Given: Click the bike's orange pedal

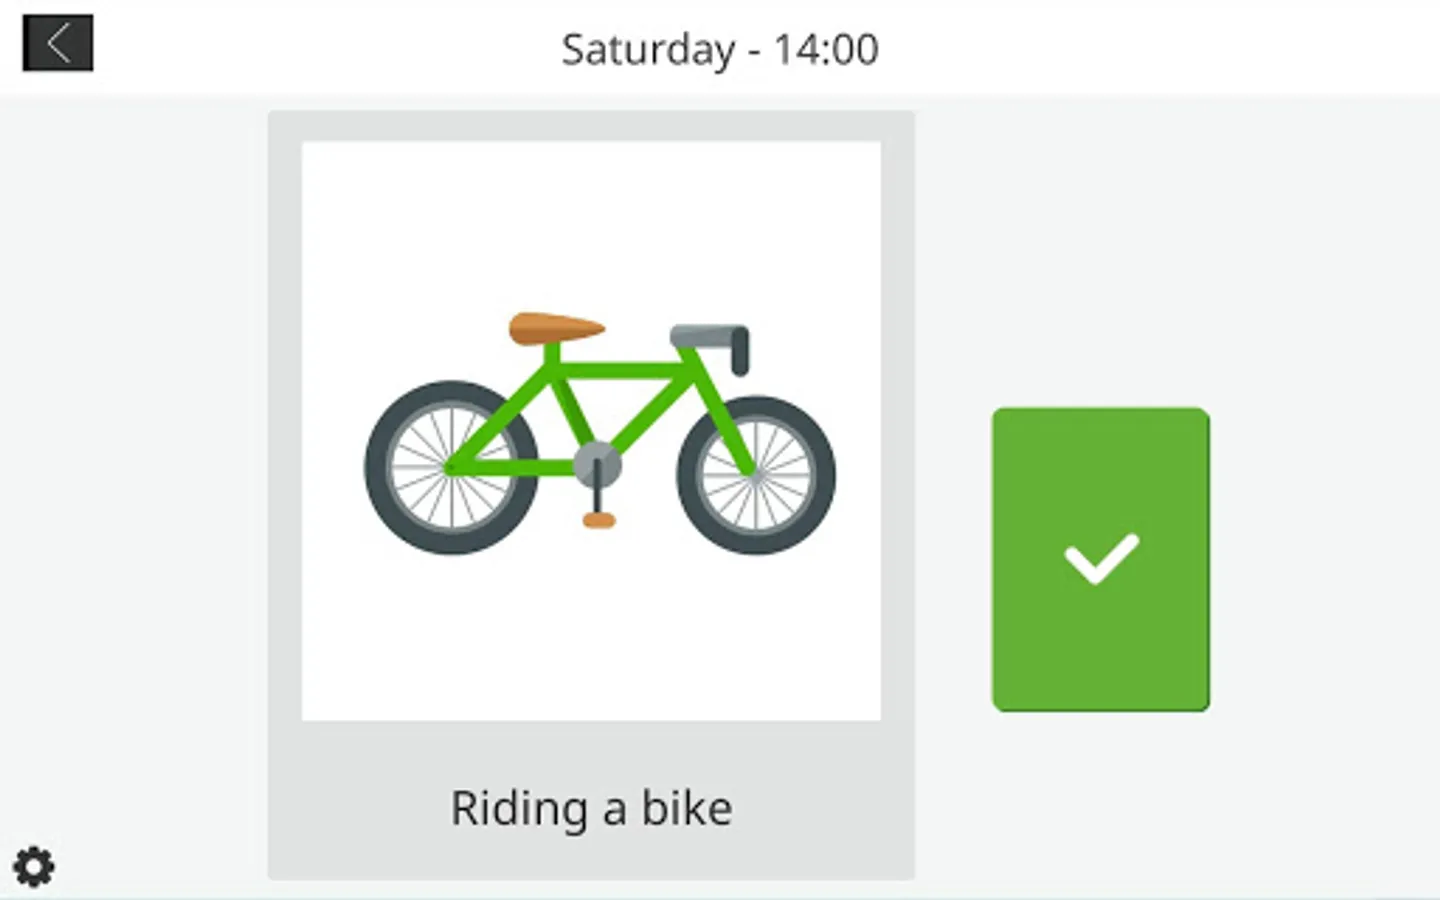Looking at the screenshot, I should coord(599,520).
